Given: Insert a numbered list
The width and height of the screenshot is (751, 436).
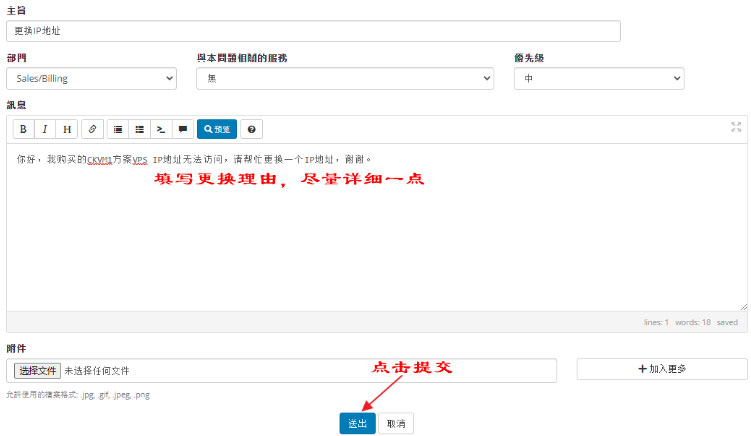Looking at the screenshot, I should (x=140, y=129).
